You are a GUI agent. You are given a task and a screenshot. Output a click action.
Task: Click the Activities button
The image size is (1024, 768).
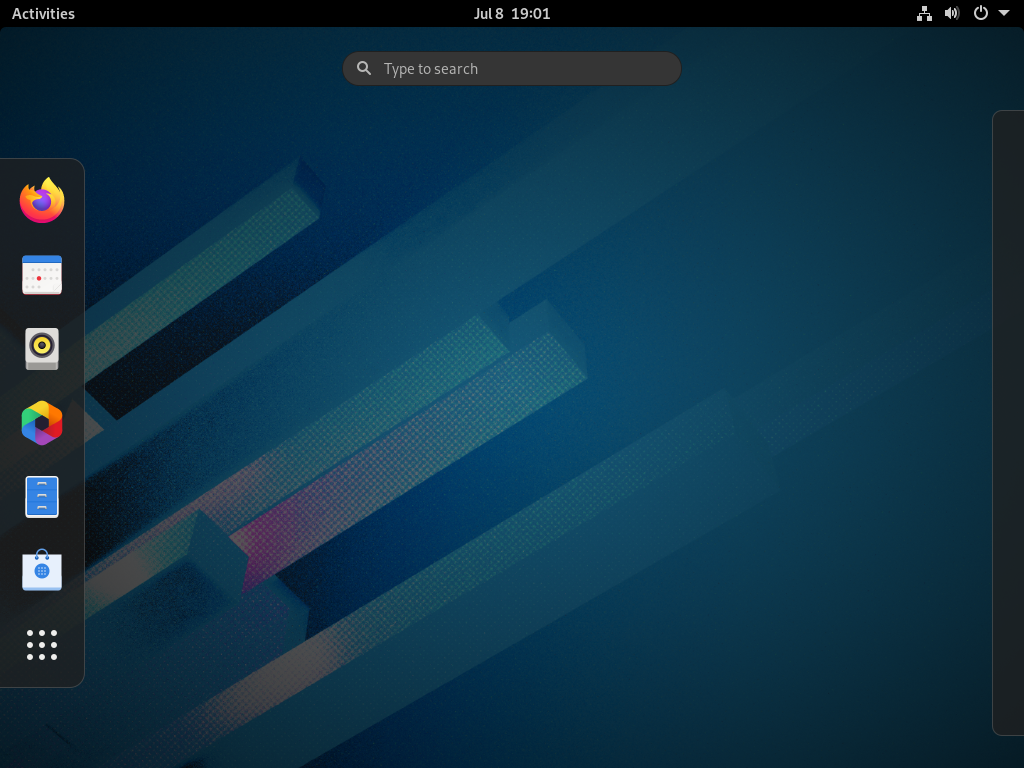point(43,13)
